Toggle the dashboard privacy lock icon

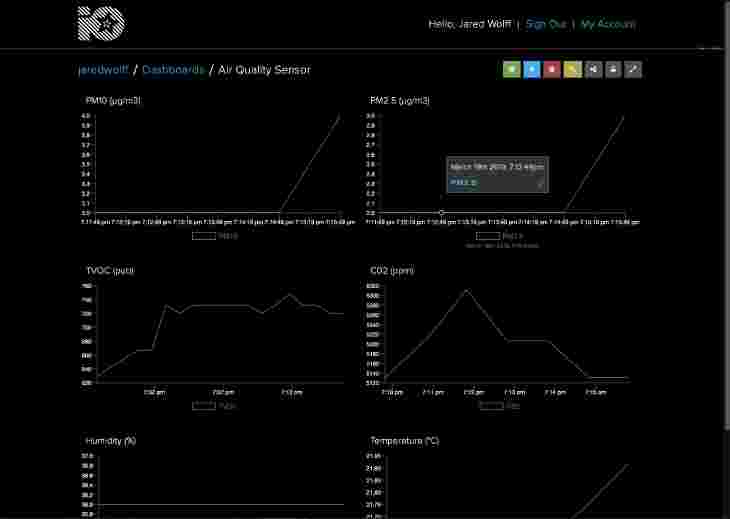(613, 70)
